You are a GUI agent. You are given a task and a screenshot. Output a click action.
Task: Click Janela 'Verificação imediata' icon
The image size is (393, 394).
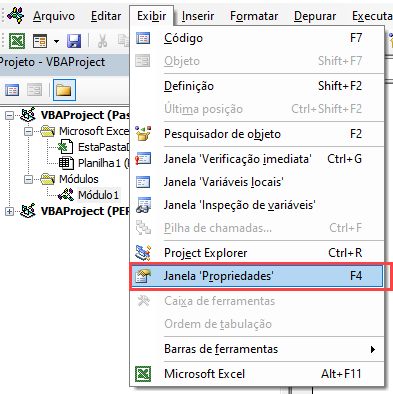click(x=143, y=159)
